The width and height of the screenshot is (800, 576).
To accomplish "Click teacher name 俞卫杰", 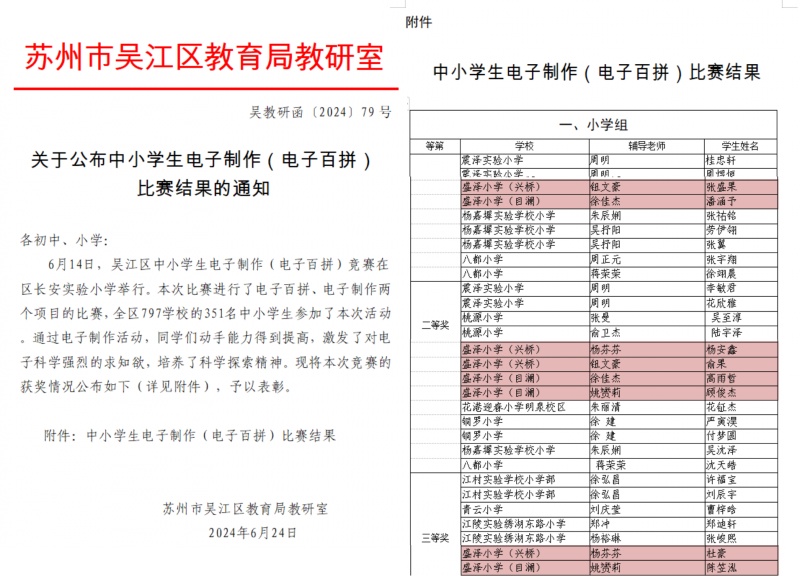I will pos(605,333).
